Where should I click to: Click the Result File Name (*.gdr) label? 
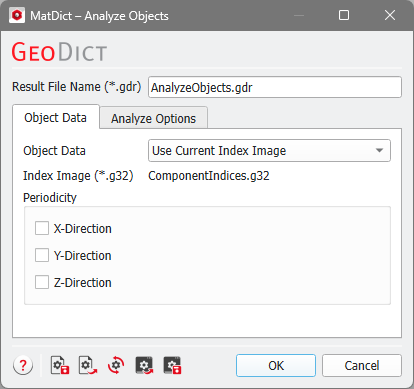pyautogui.click(x=77, y=87)
